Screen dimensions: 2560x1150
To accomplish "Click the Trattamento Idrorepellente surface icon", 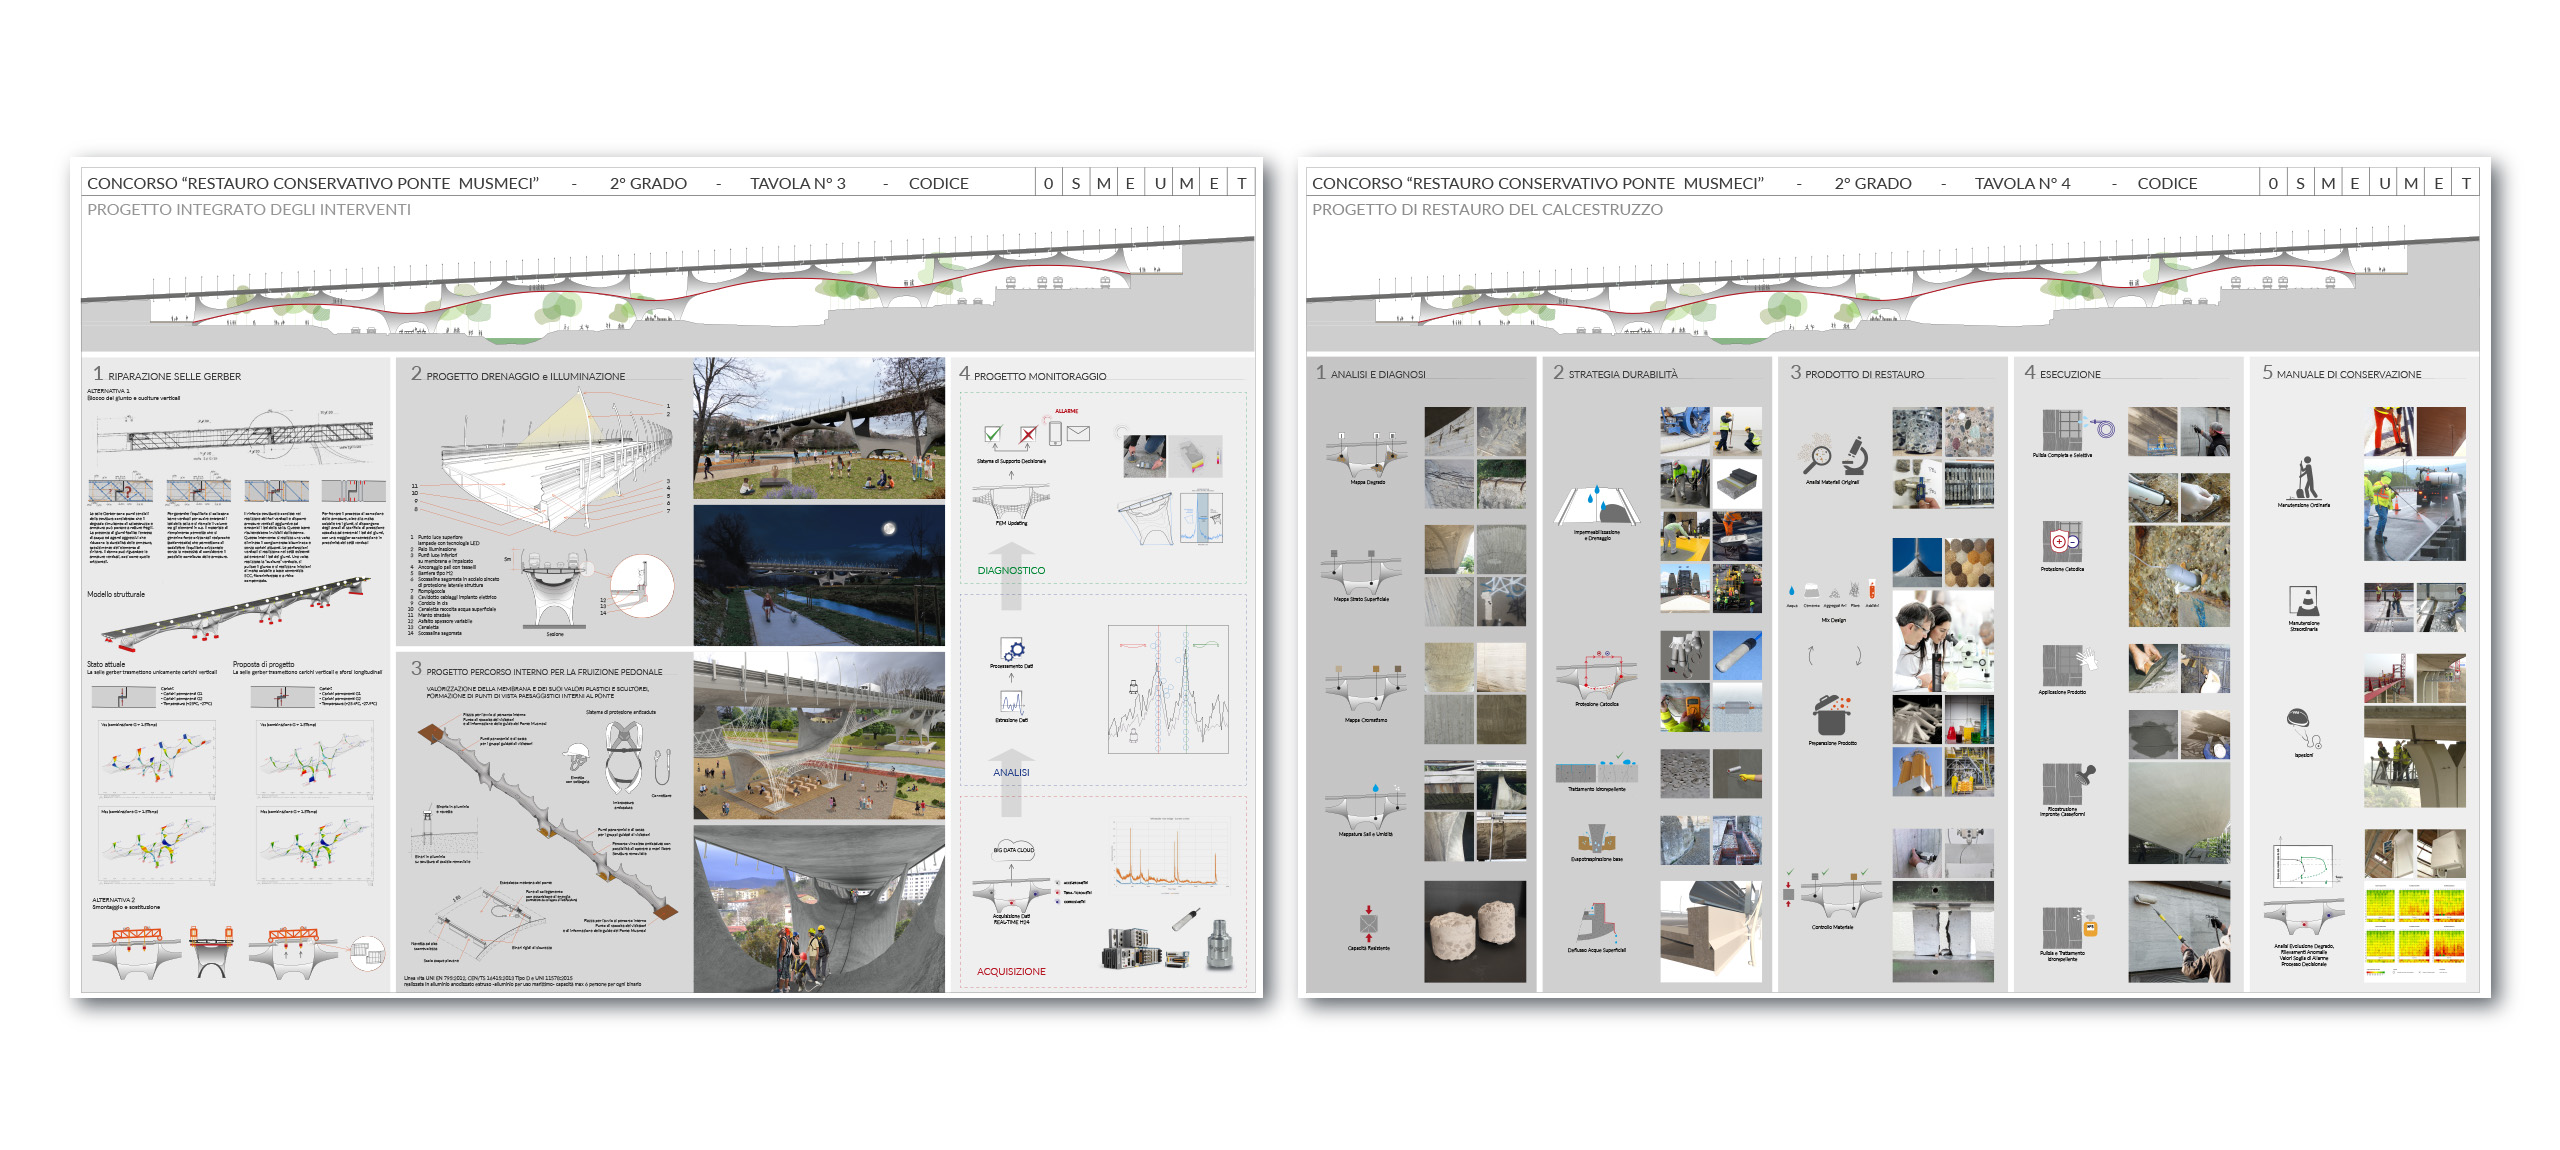I will coord(1597,768).
